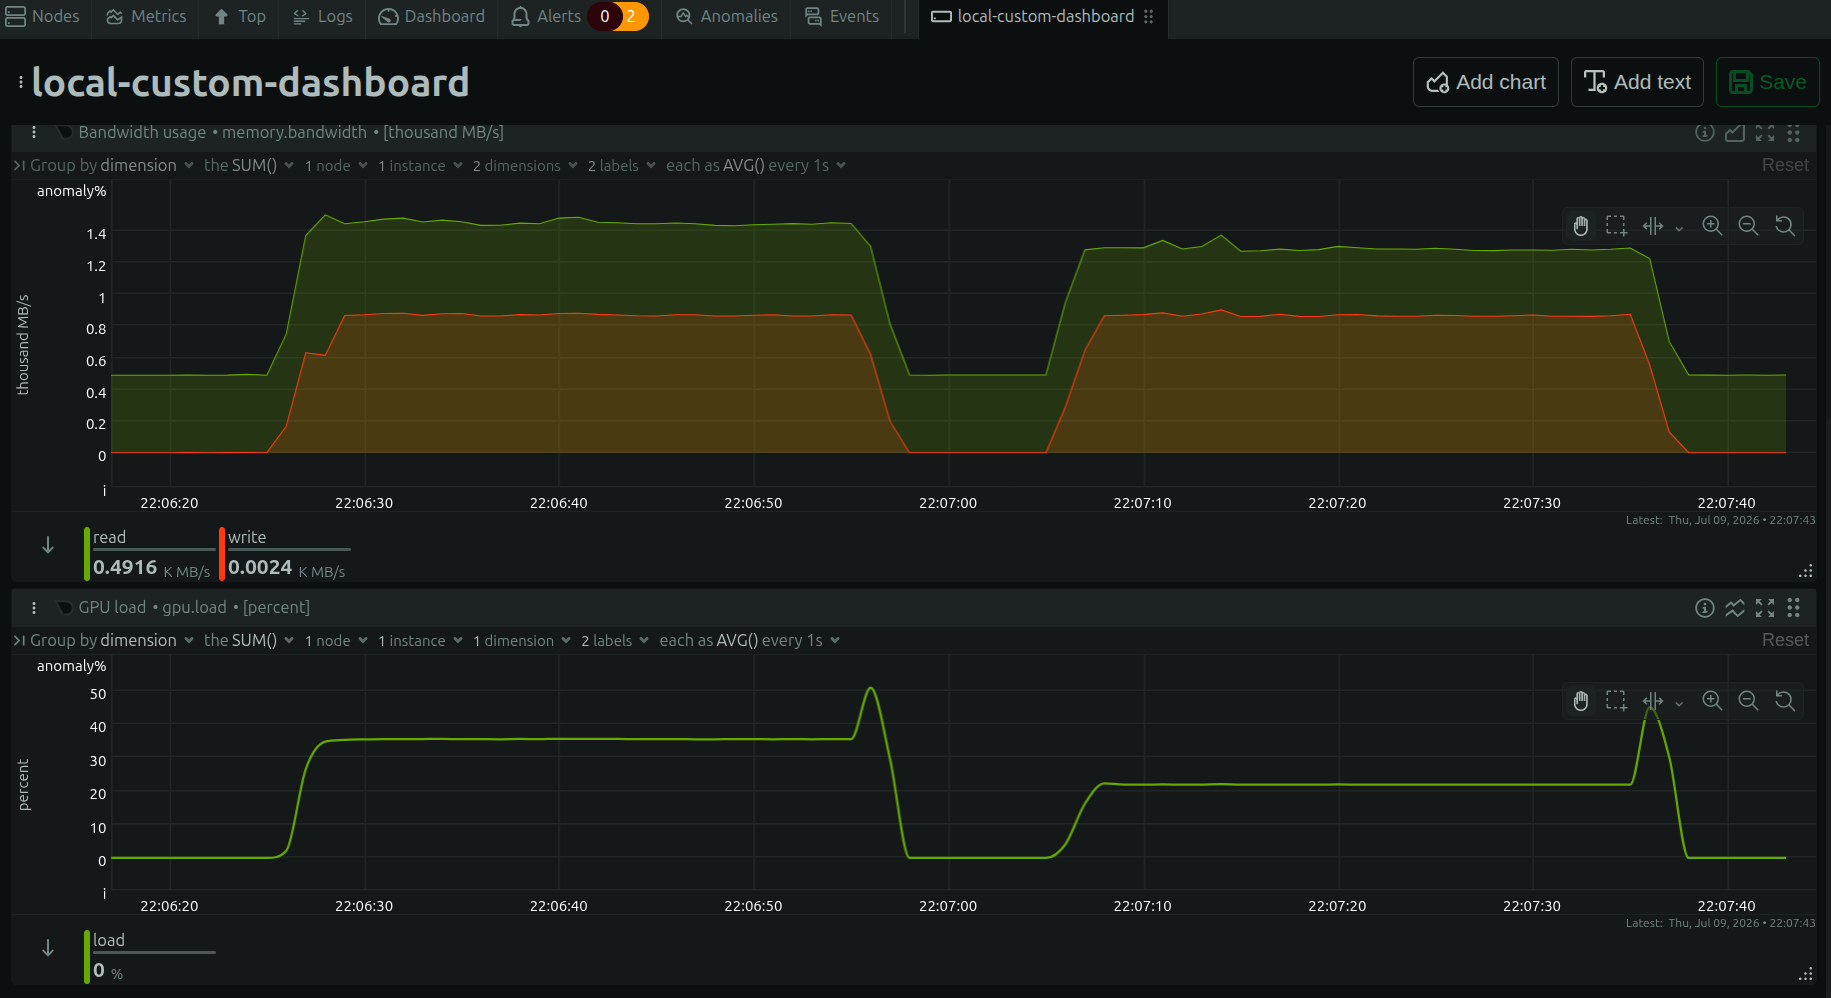Screen dimensions: 1831x998
Task: Open the 1 node dropdown in Bandwidth chart
Action: pyautogui.click(x=336, y=165)
